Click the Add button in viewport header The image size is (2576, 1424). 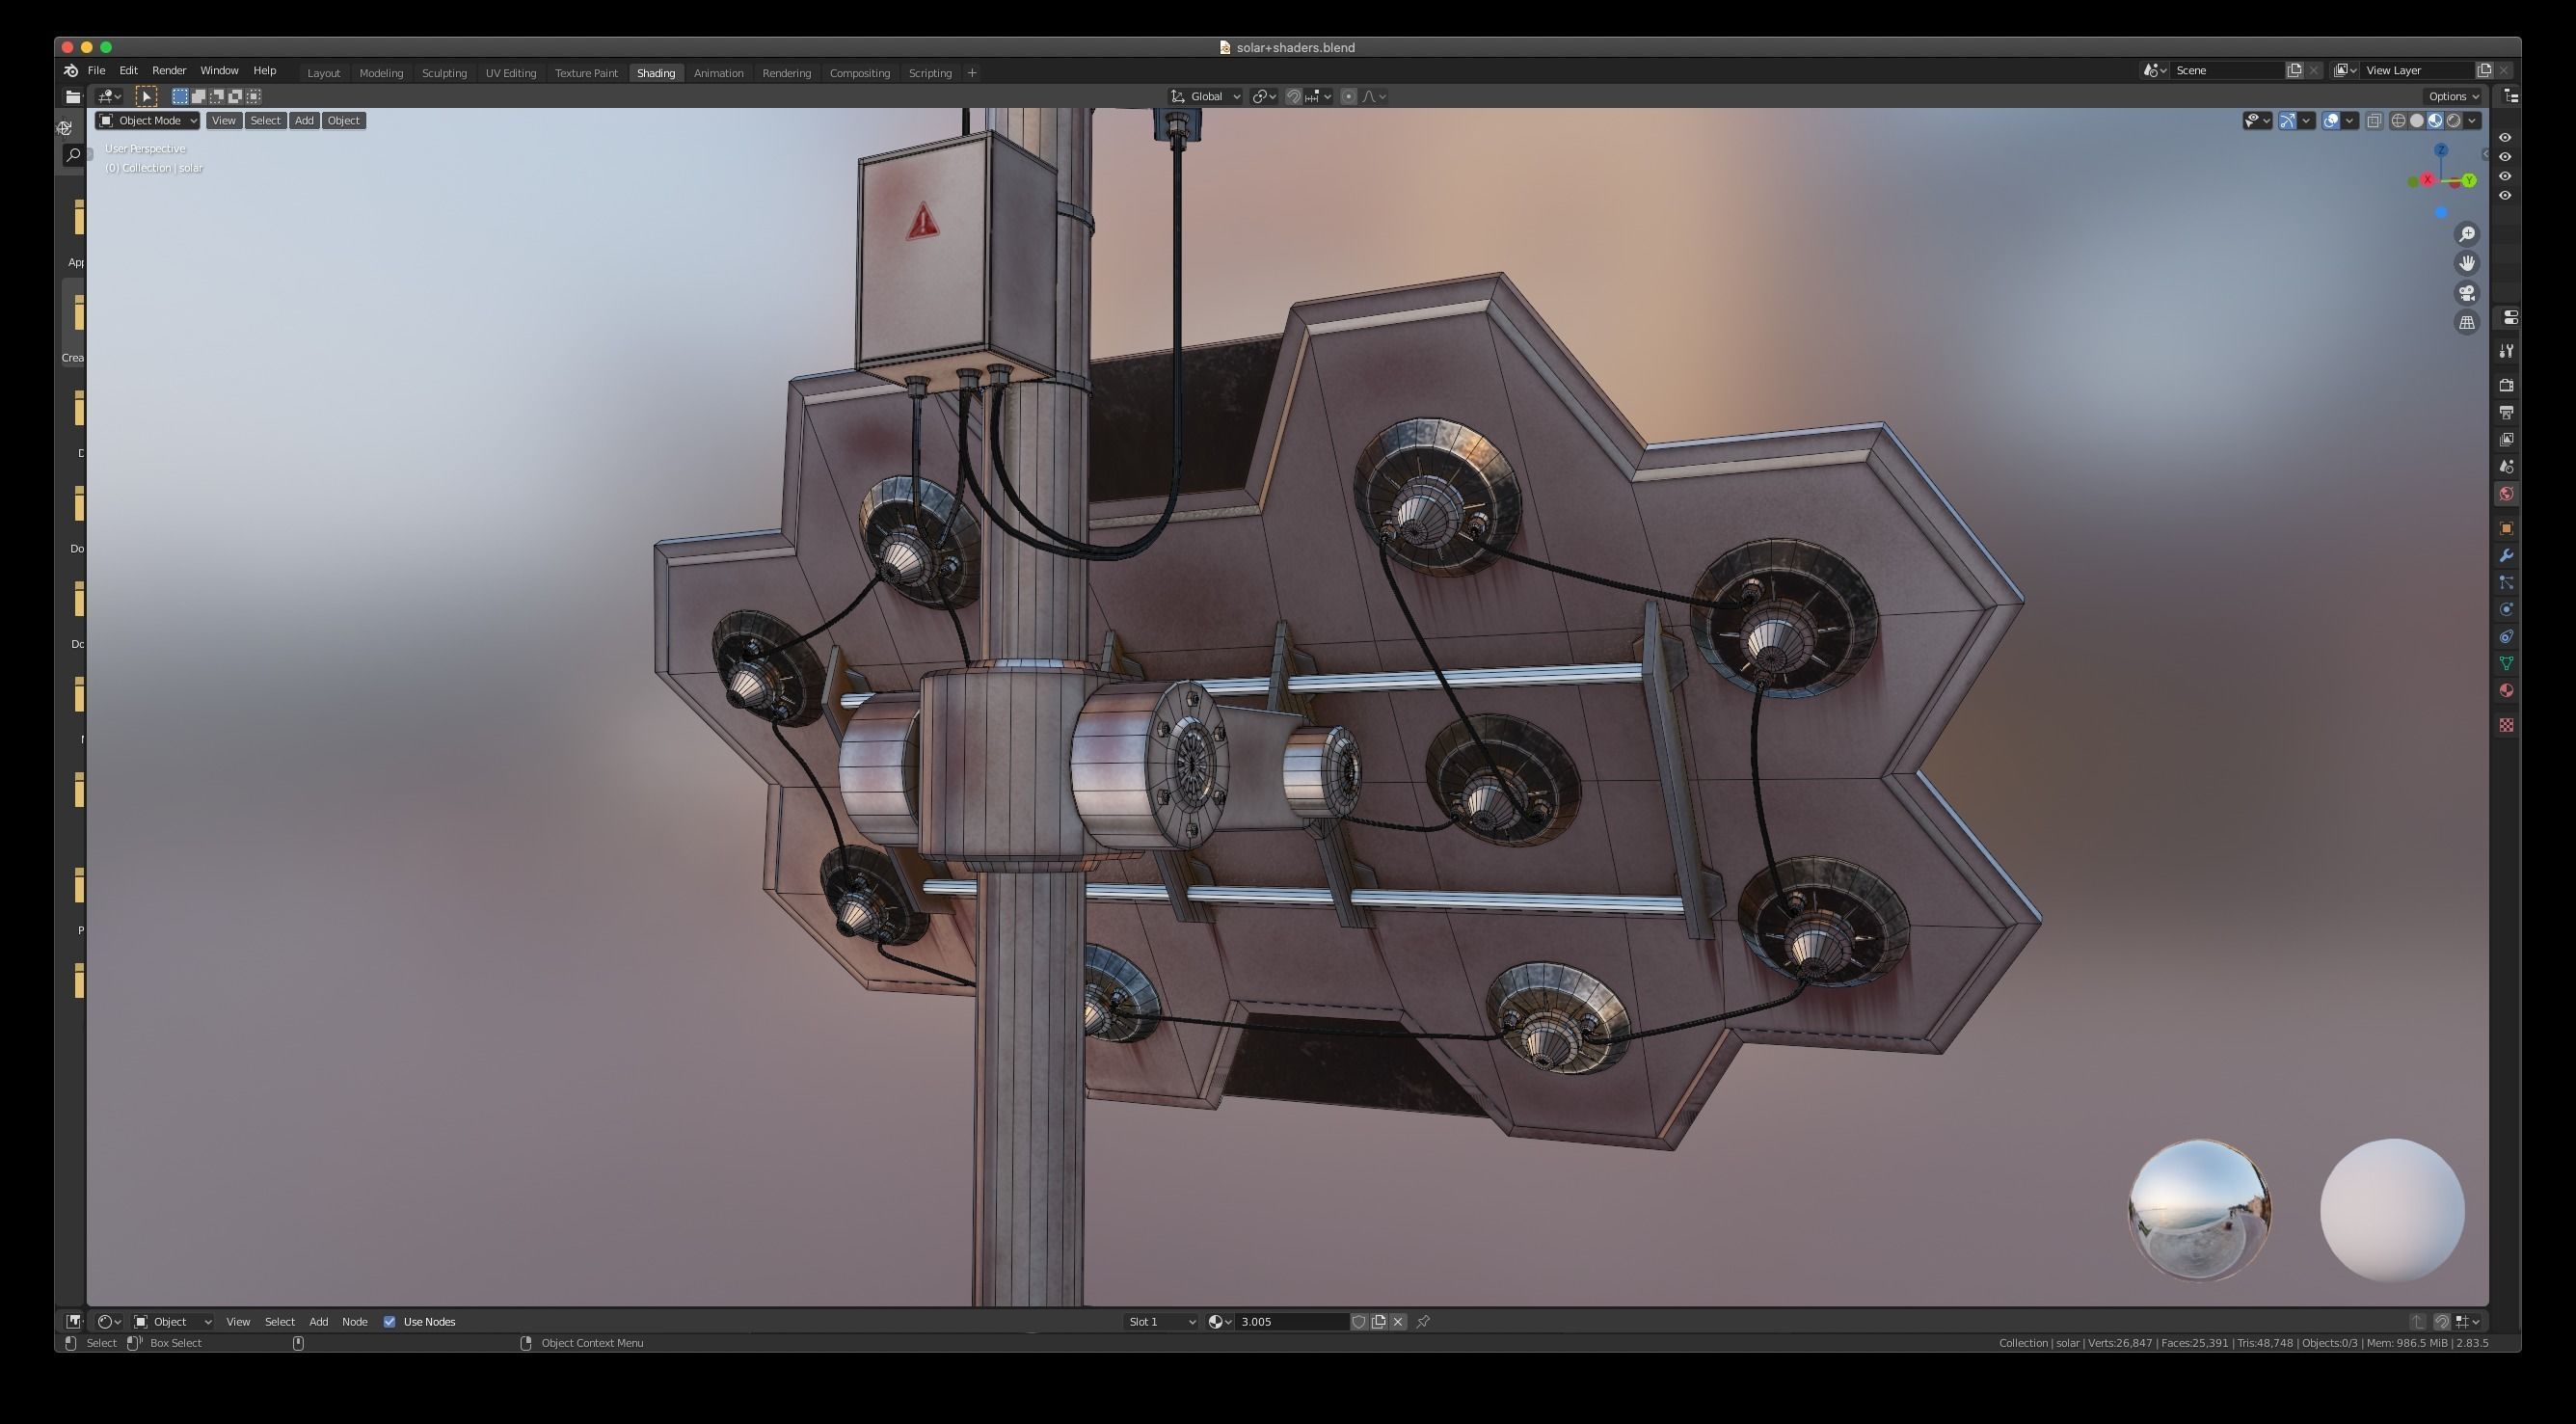[x=304, y=121]
